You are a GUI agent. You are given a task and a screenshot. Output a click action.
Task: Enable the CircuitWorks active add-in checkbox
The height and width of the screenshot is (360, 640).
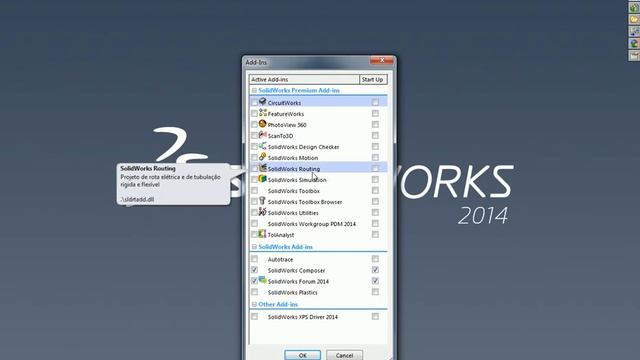pyautogui.click(x=254, y=102)
